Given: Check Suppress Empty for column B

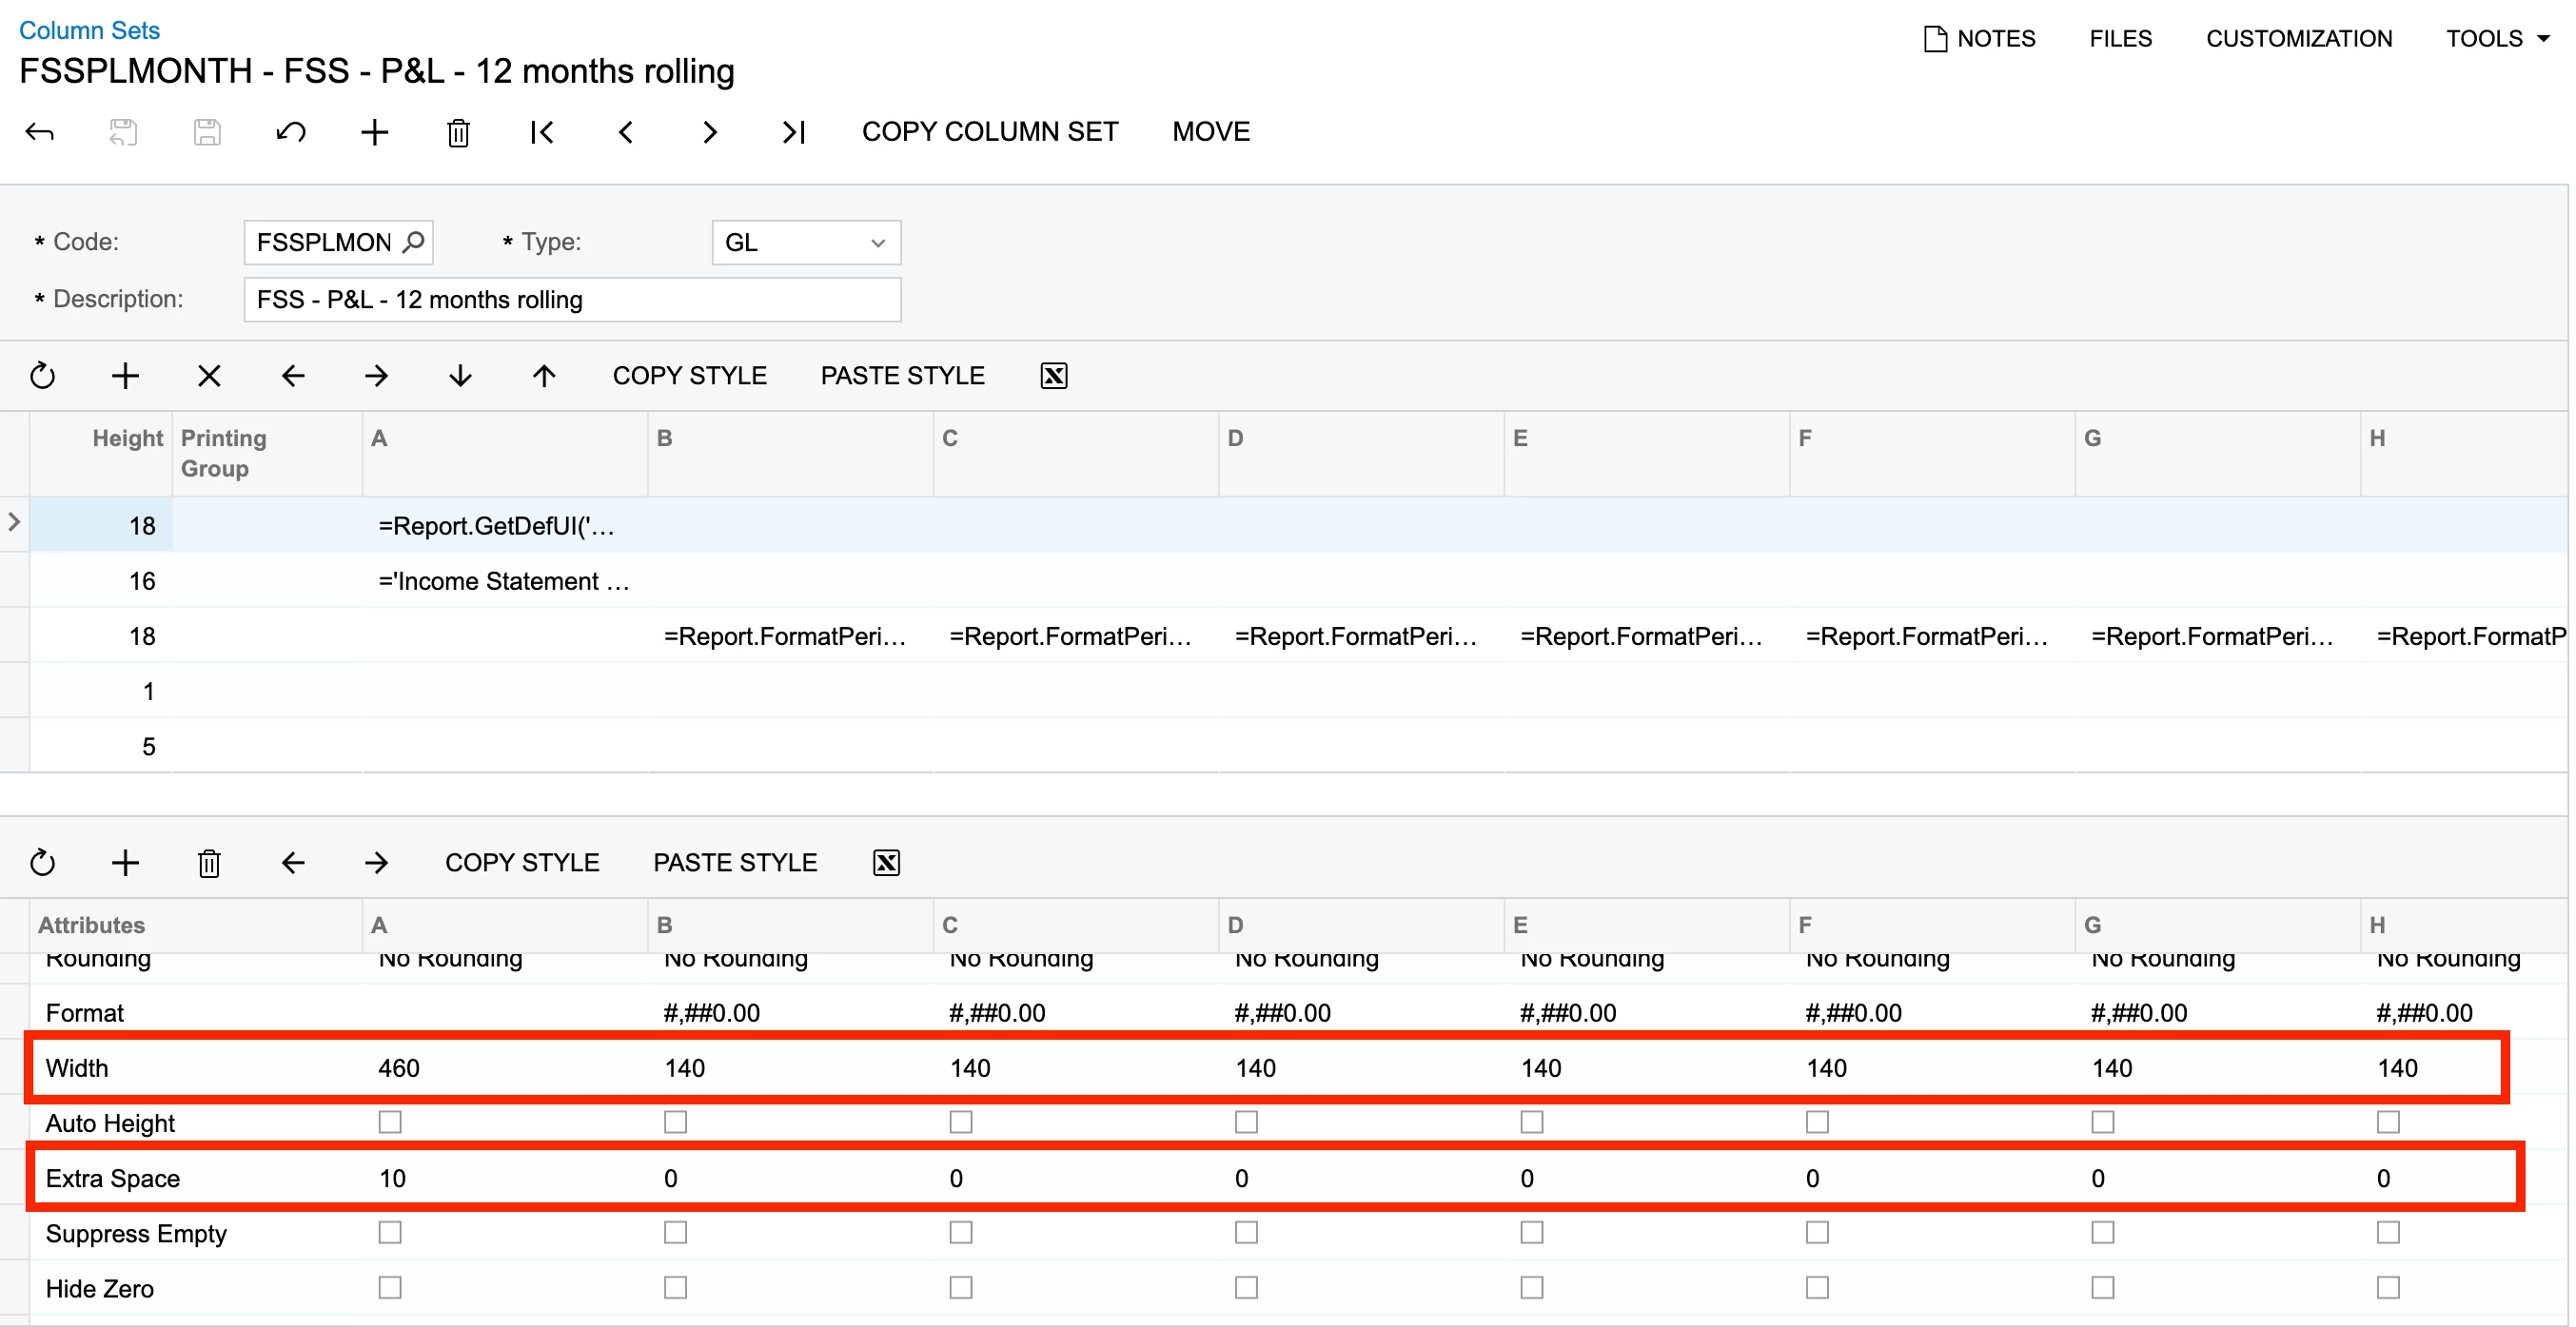Looking at the screenshot, I should (676, 1233).
